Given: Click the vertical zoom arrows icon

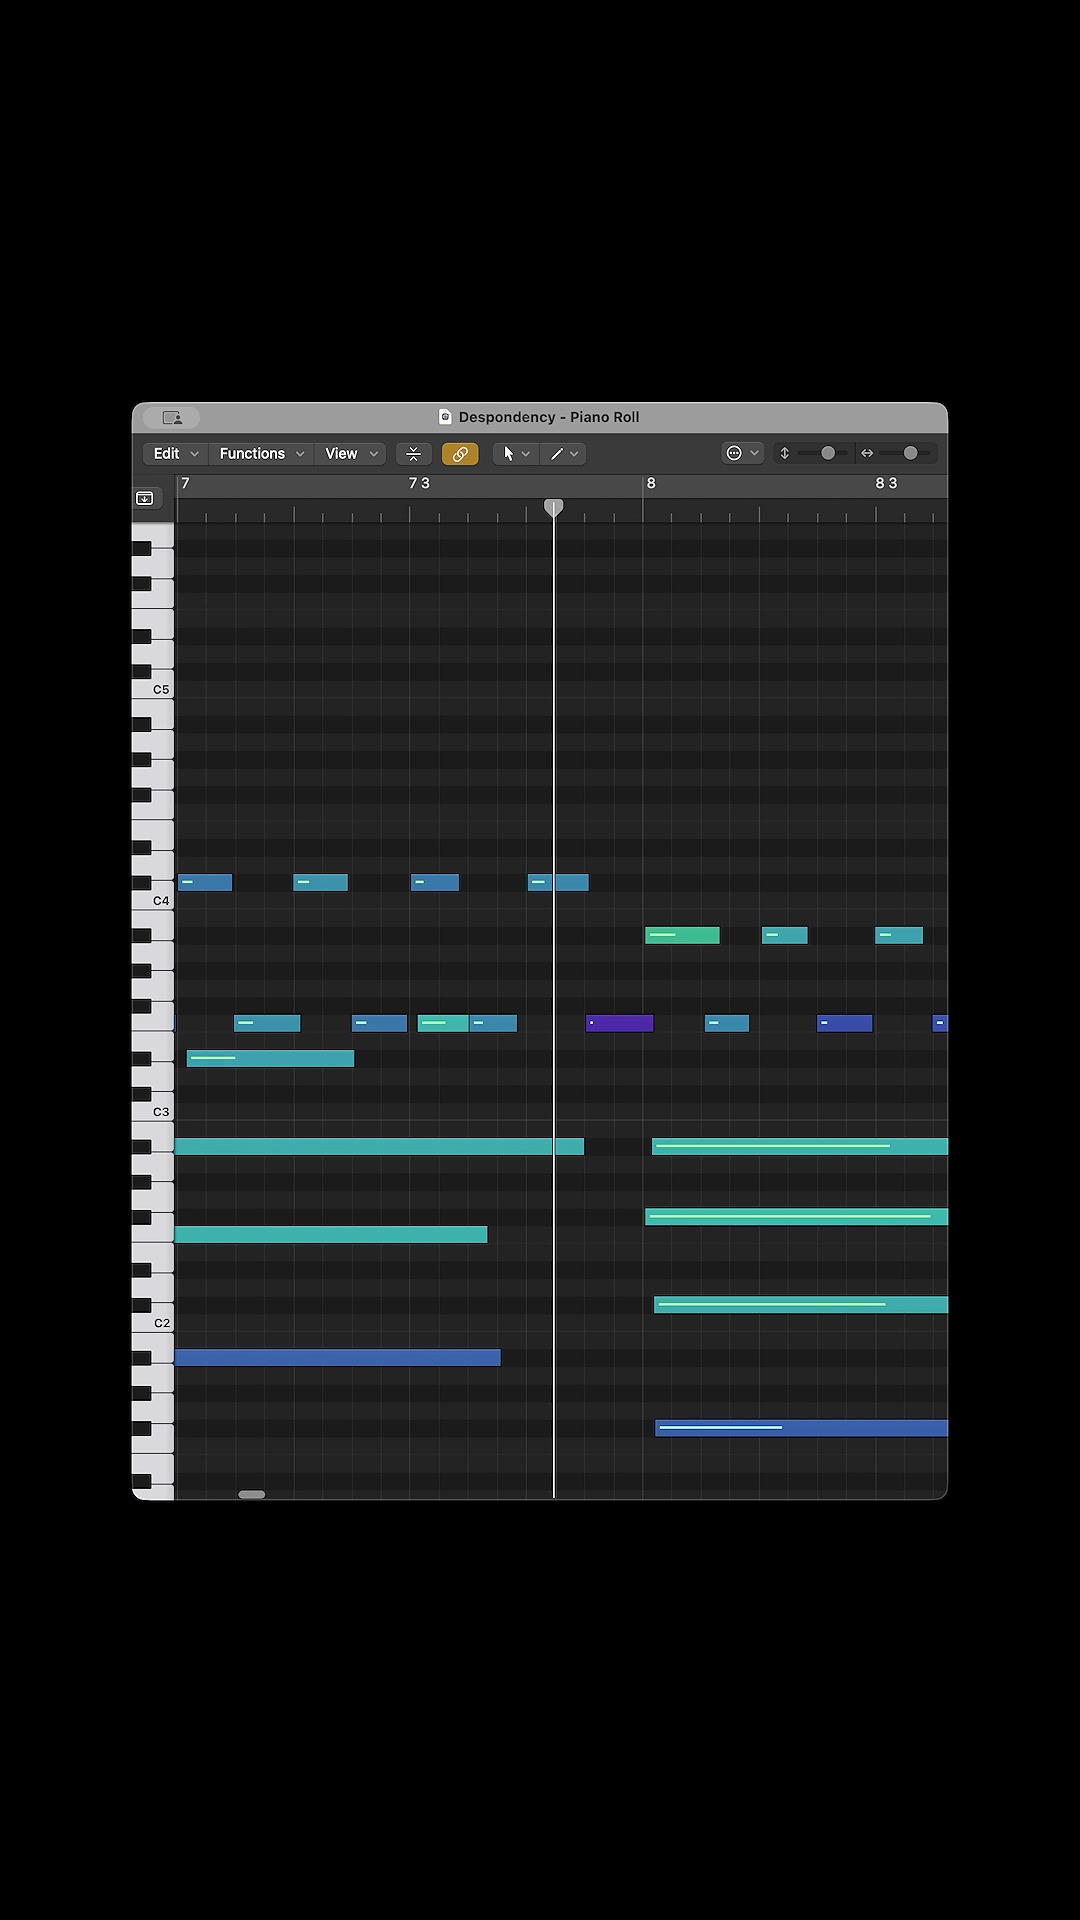Looking at the screenshot, I should point(785,453).
